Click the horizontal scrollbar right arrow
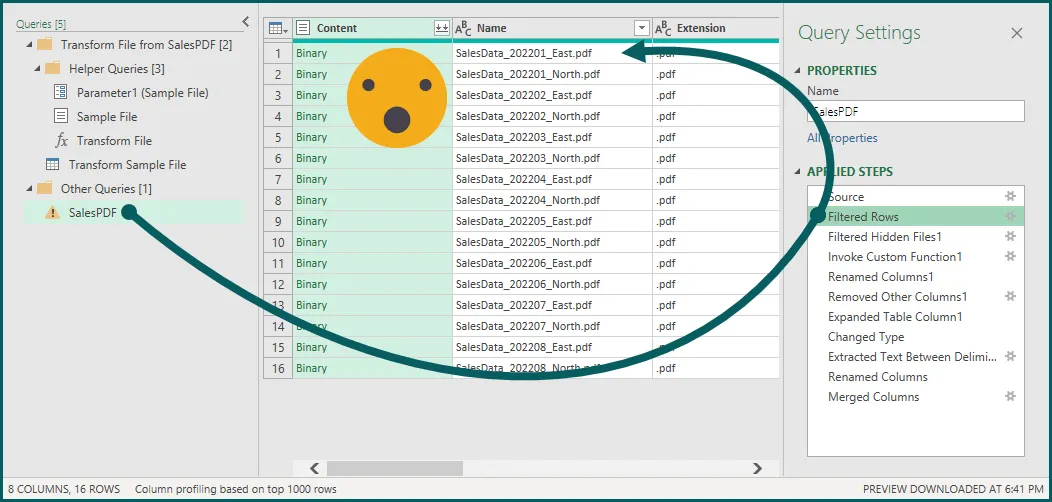This screenshot has width=1052, height=502. [758, 468]
